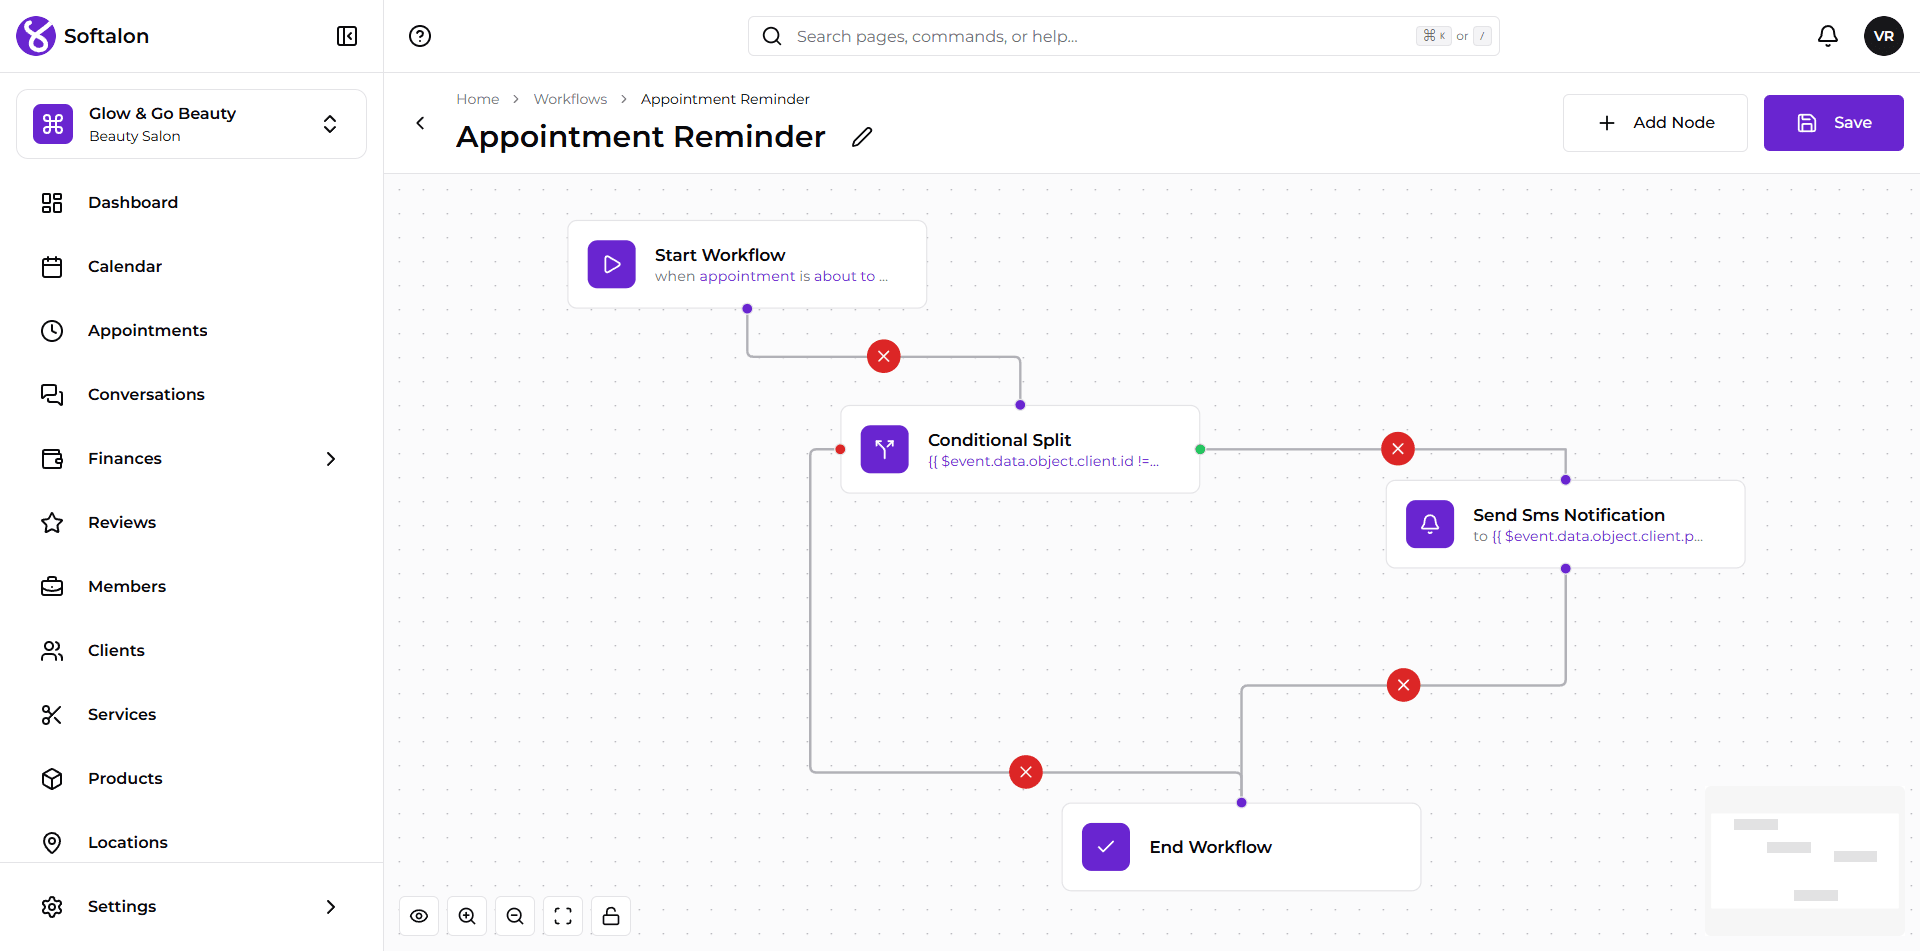Save the workflow

(1833, 123)
